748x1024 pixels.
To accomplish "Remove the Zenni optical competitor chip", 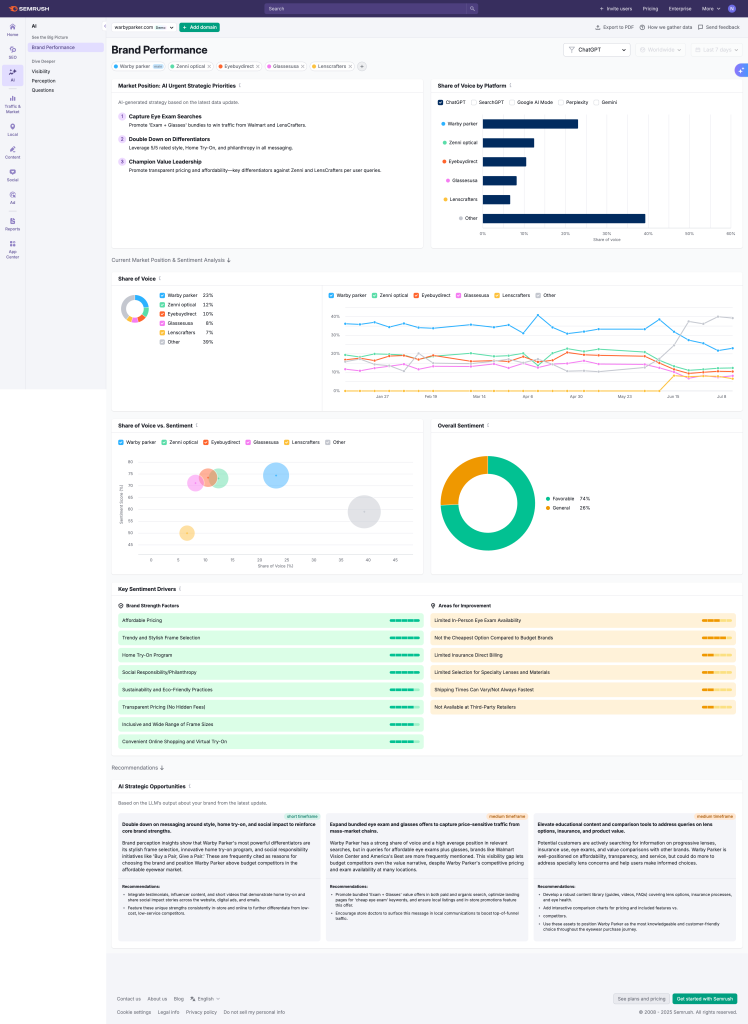I will click(x=209, y=67).
